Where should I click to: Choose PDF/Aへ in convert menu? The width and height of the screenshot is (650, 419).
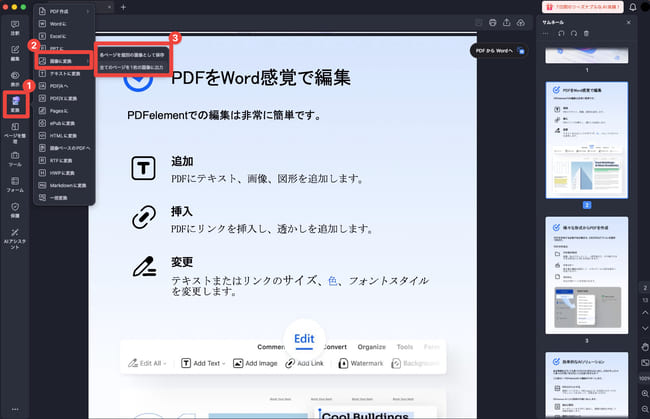[x=64, y=86]
